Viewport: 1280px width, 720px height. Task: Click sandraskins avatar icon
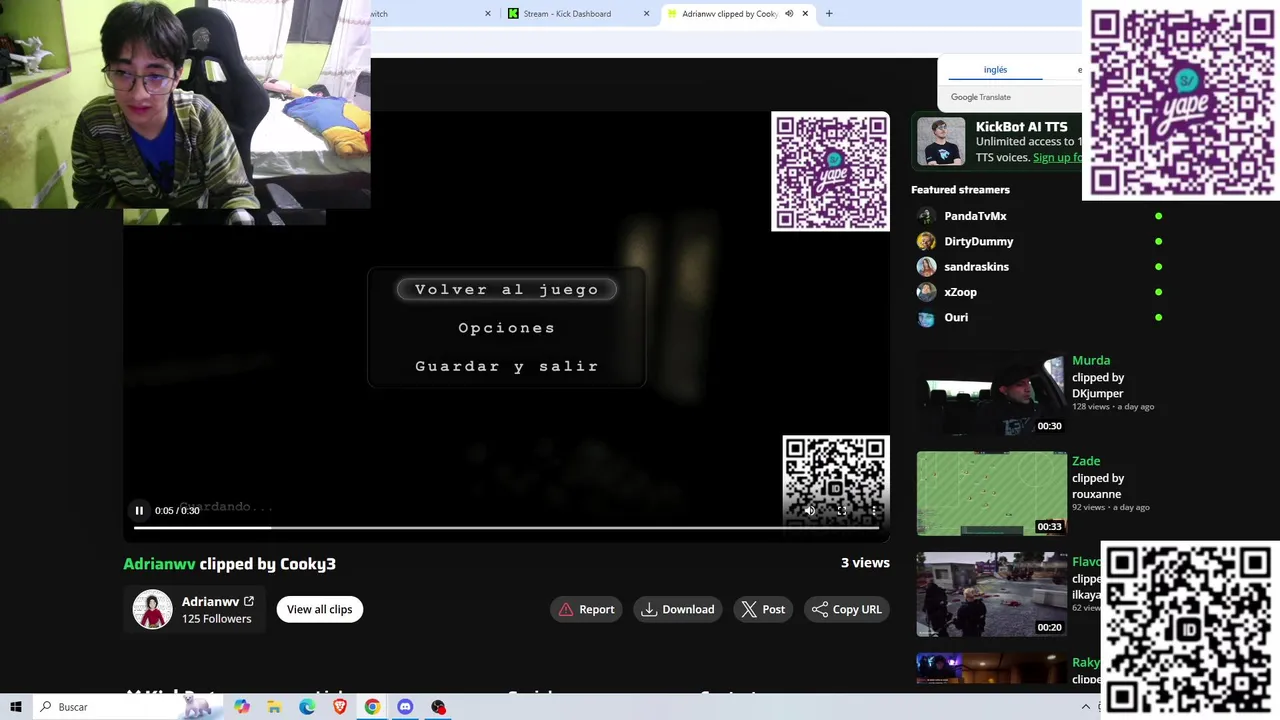(x=926, y=267)
